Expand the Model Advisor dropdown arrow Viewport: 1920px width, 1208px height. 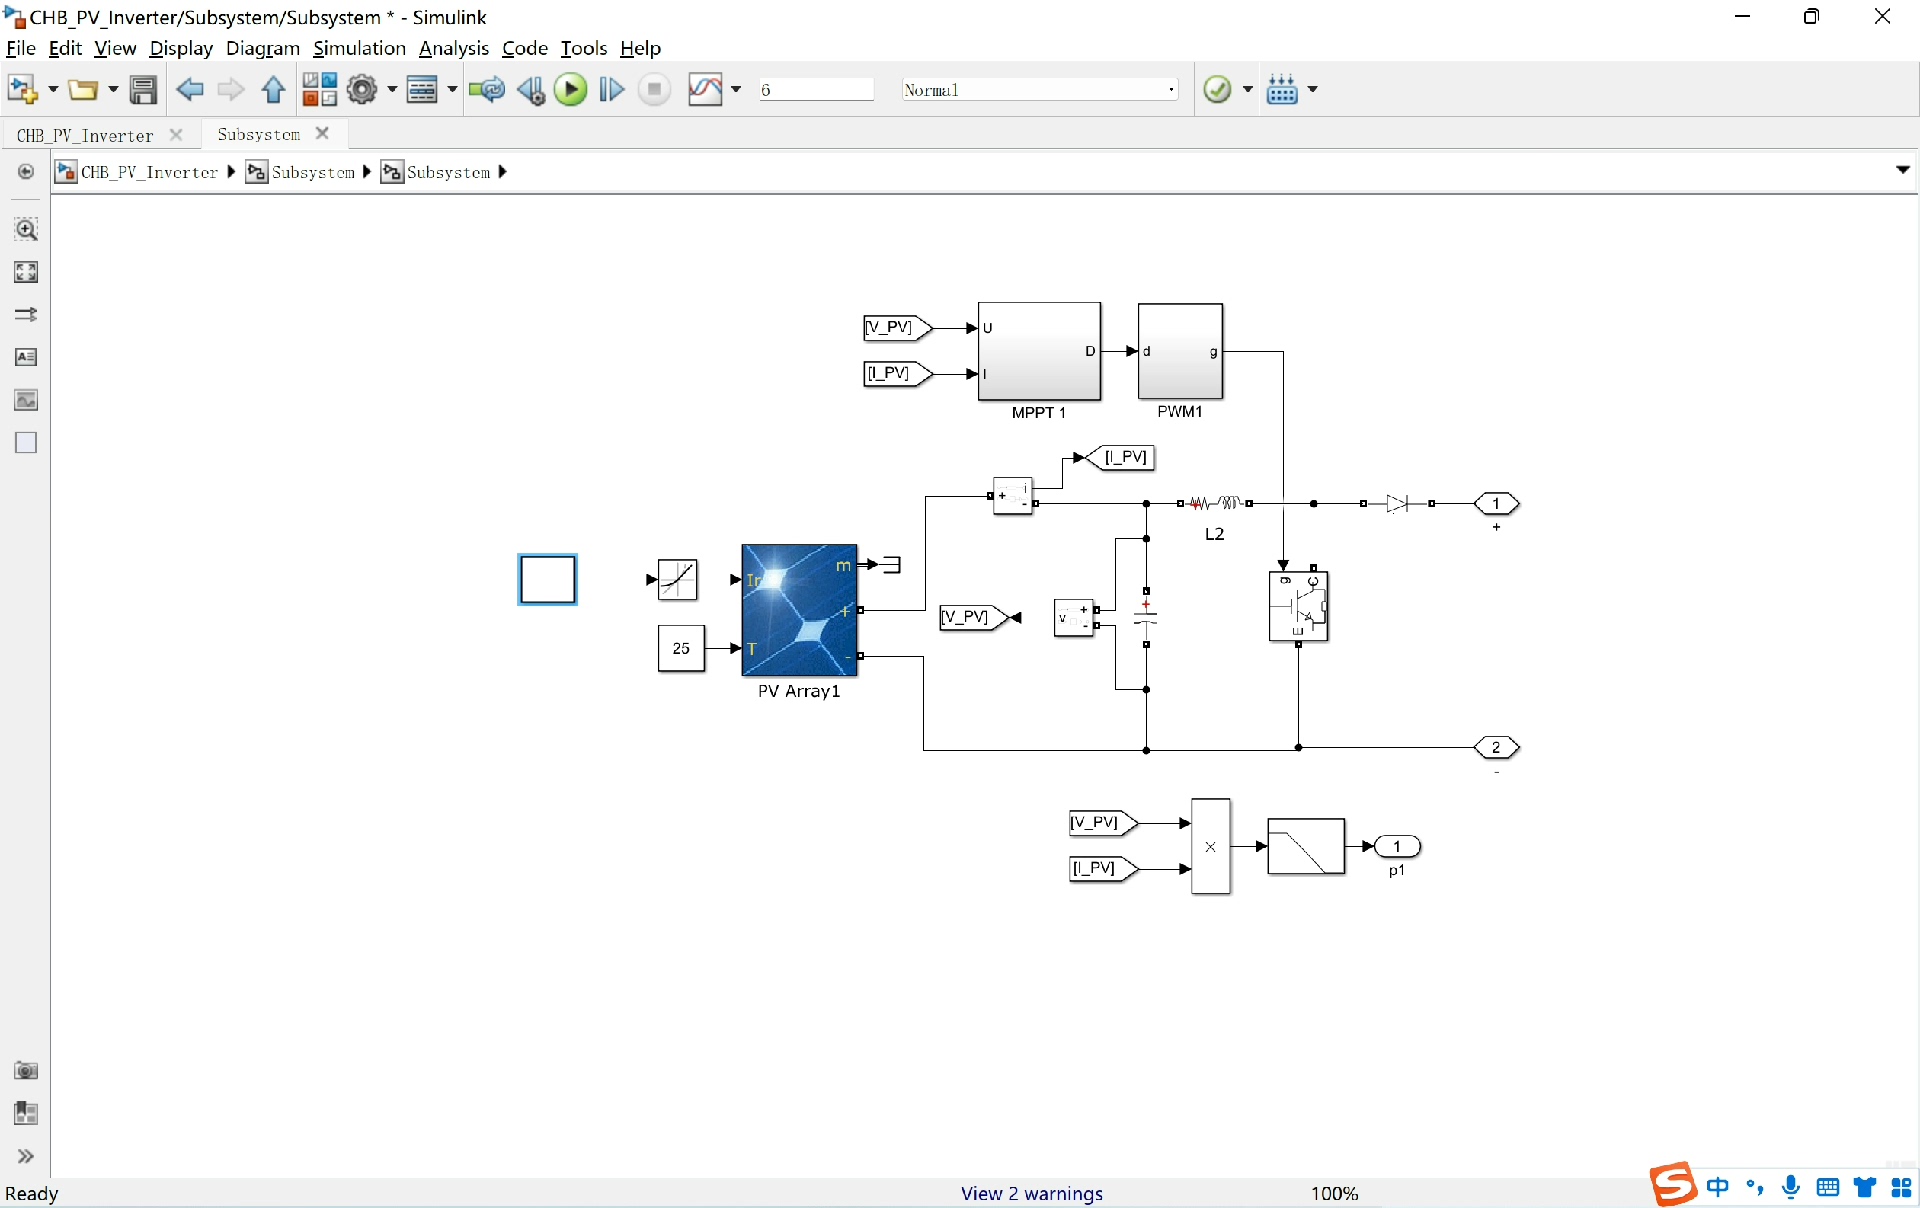(x=1248, y=90)
